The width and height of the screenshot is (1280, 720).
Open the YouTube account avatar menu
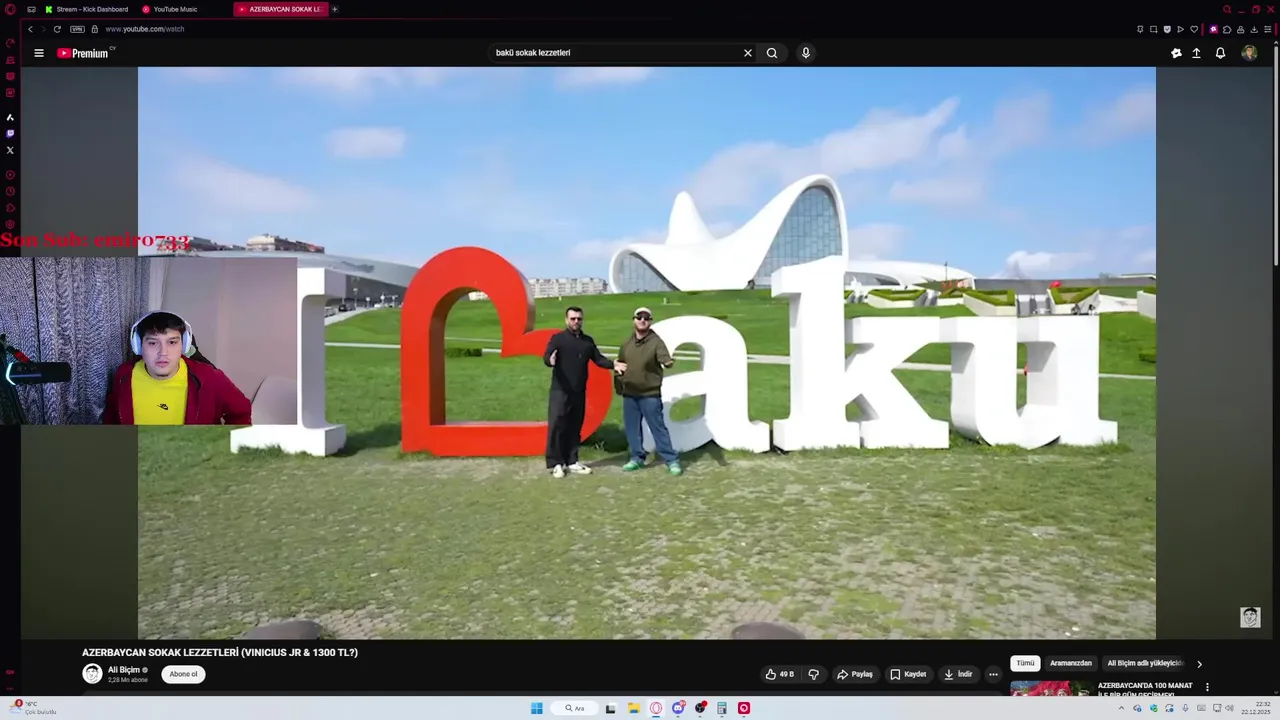1249,53
